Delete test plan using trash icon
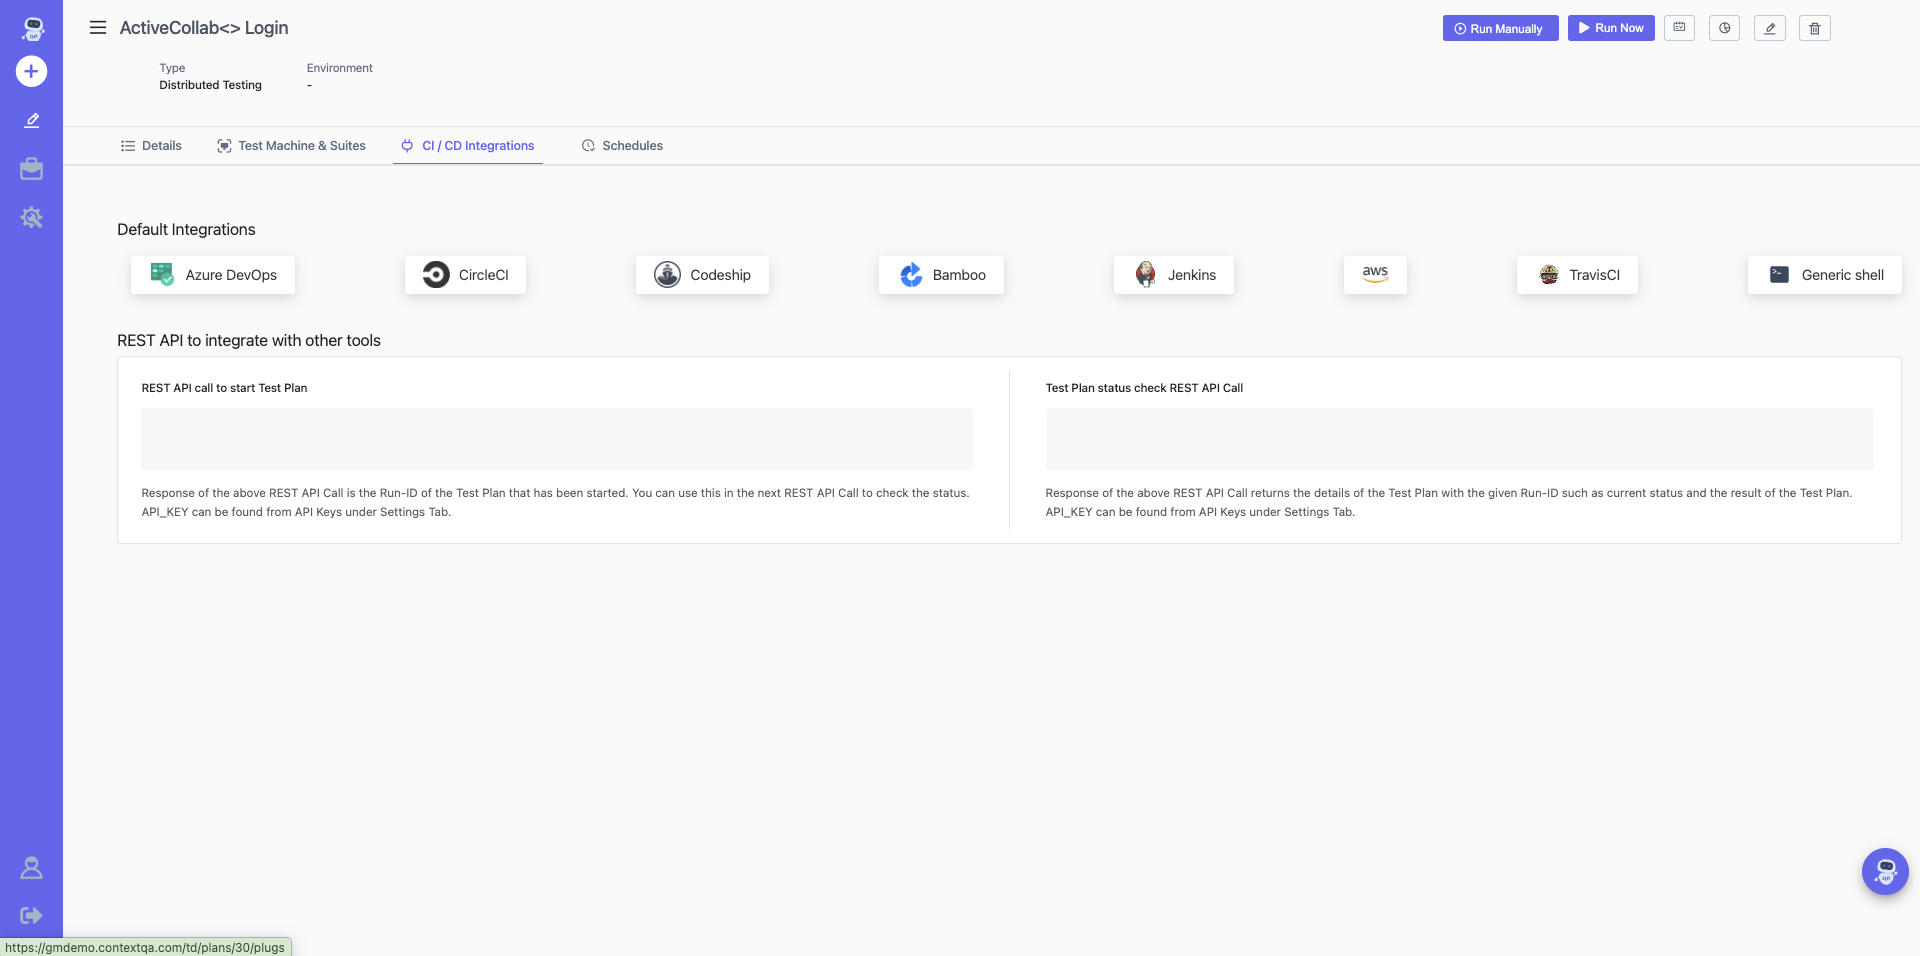This screenshot has width=1920, height=956. point(1814,28)
